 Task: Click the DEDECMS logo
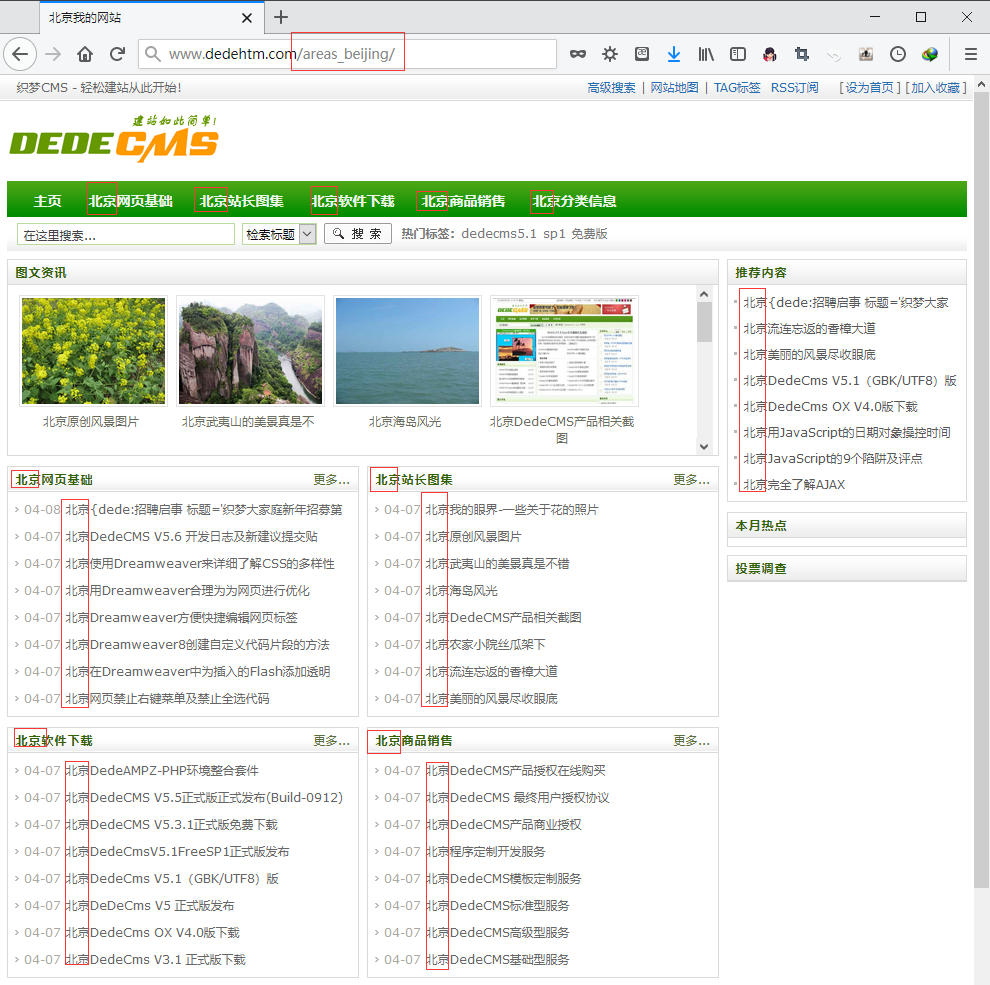click(114, 138)
